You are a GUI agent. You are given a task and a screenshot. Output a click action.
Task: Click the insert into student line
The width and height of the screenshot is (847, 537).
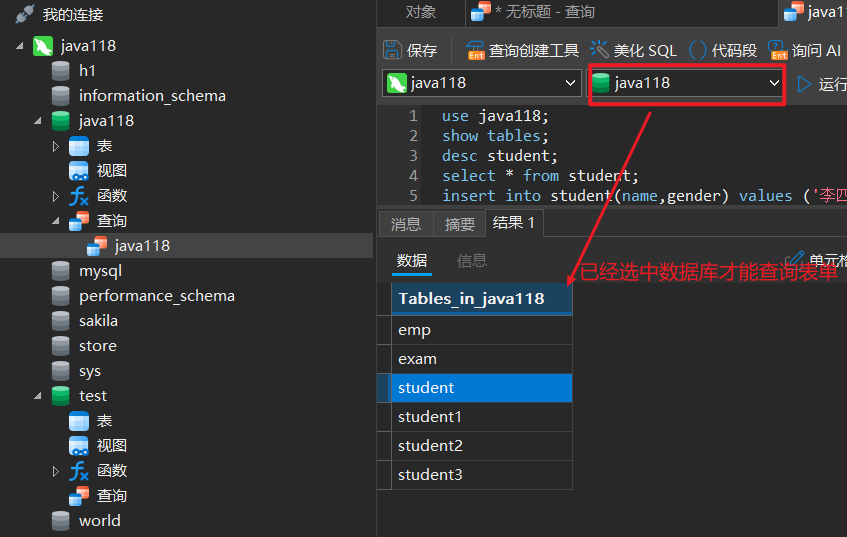pos(644,196)
